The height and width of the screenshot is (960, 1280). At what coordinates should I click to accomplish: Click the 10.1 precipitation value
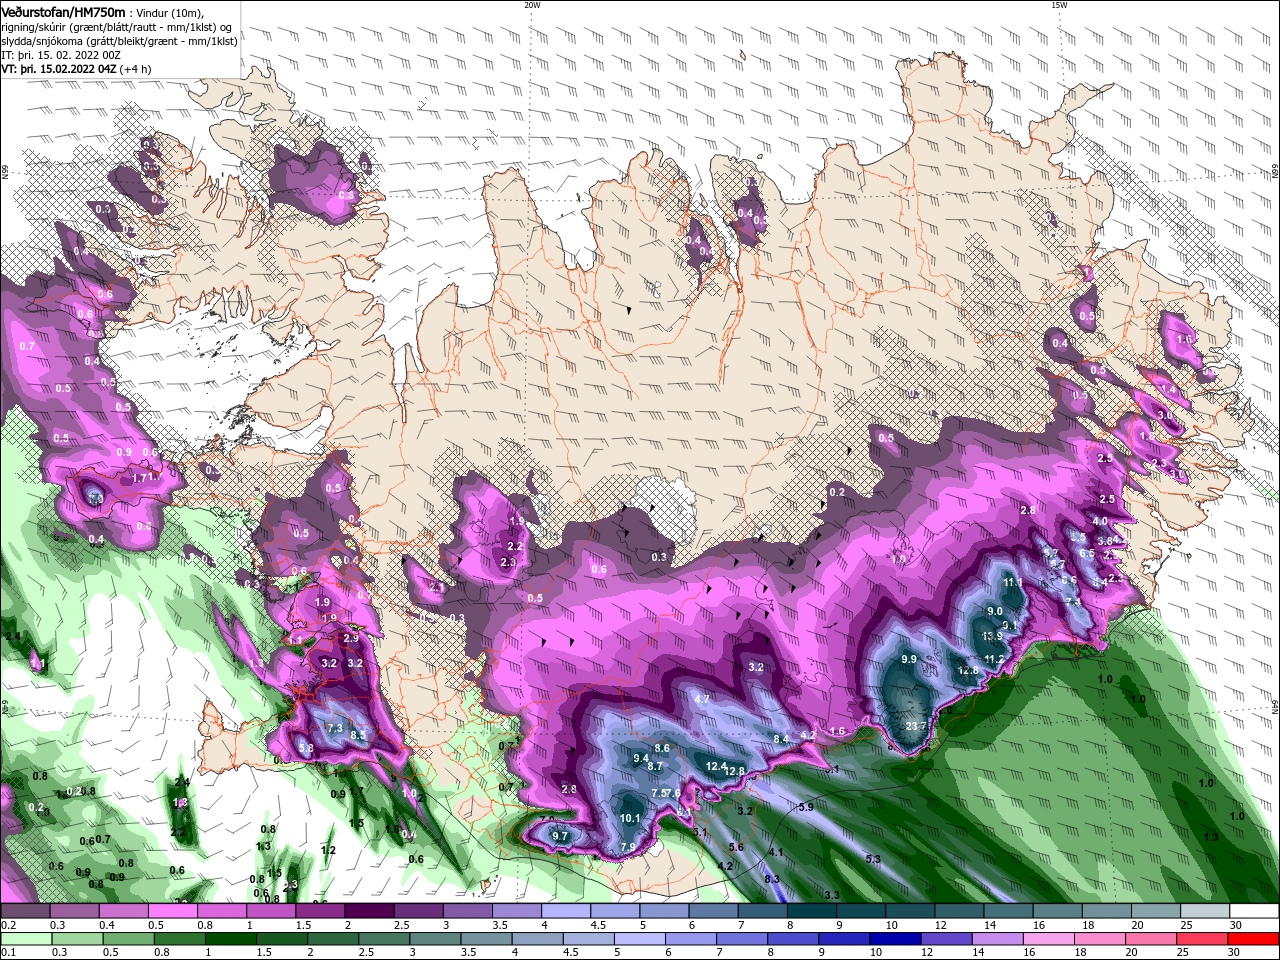tap(630, 818)
